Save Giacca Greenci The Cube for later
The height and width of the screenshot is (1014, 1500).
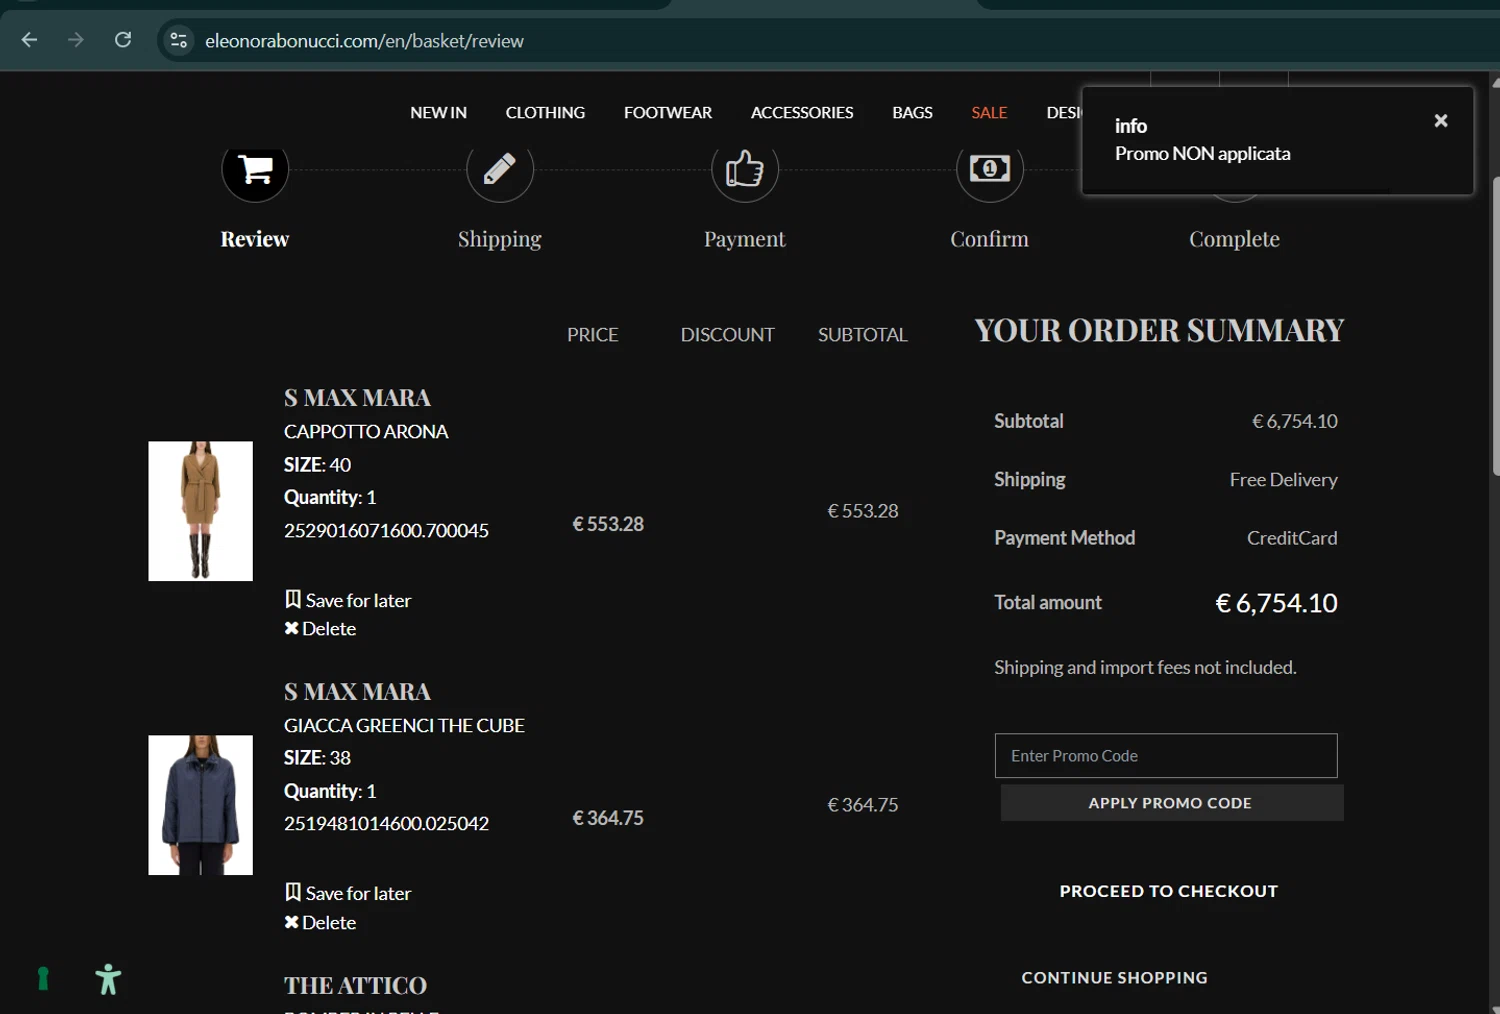point(348,893)
